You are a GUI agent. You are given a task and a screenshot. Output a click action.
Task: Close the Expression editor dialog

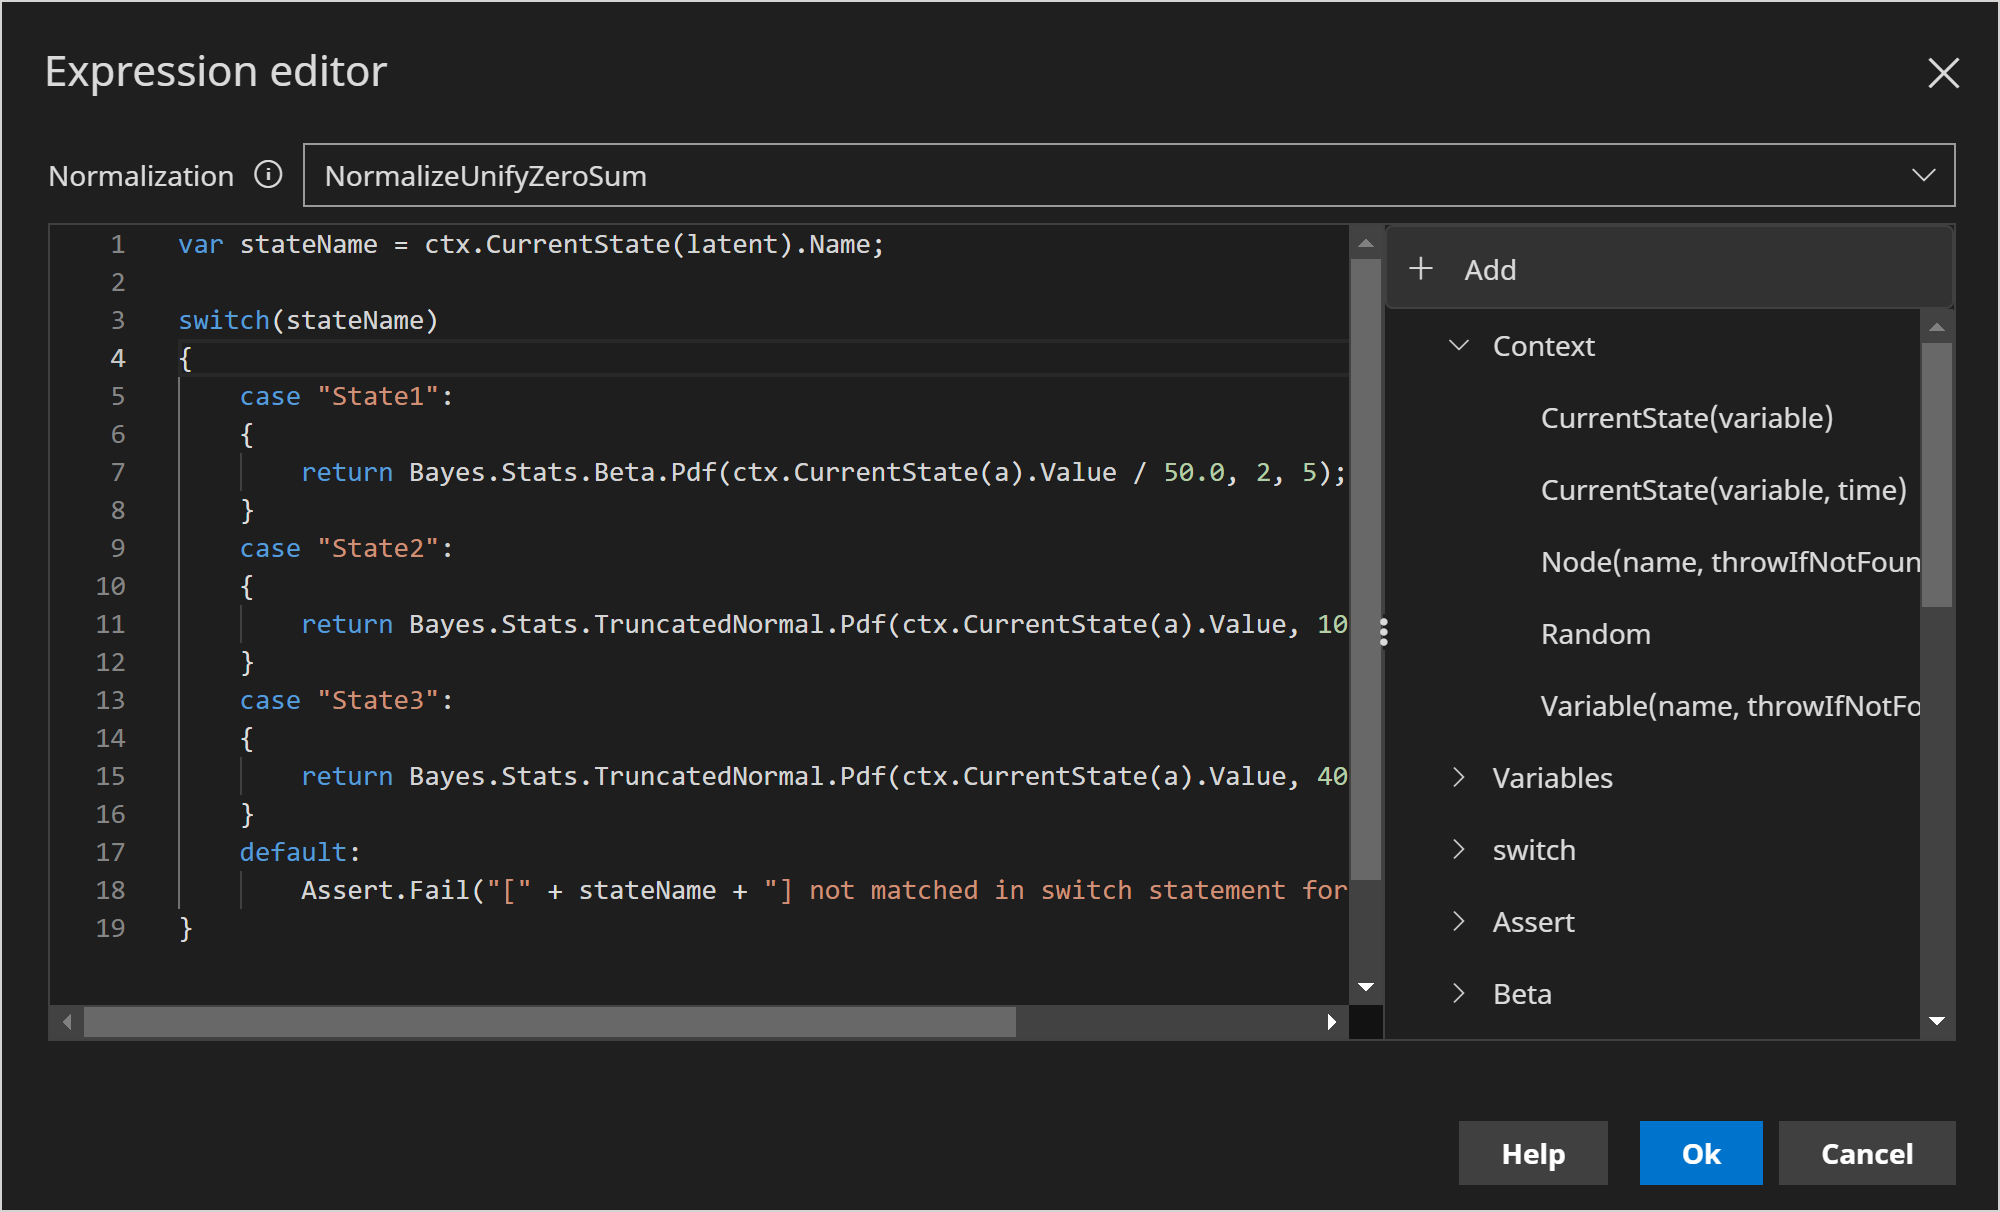(1943, 72)
